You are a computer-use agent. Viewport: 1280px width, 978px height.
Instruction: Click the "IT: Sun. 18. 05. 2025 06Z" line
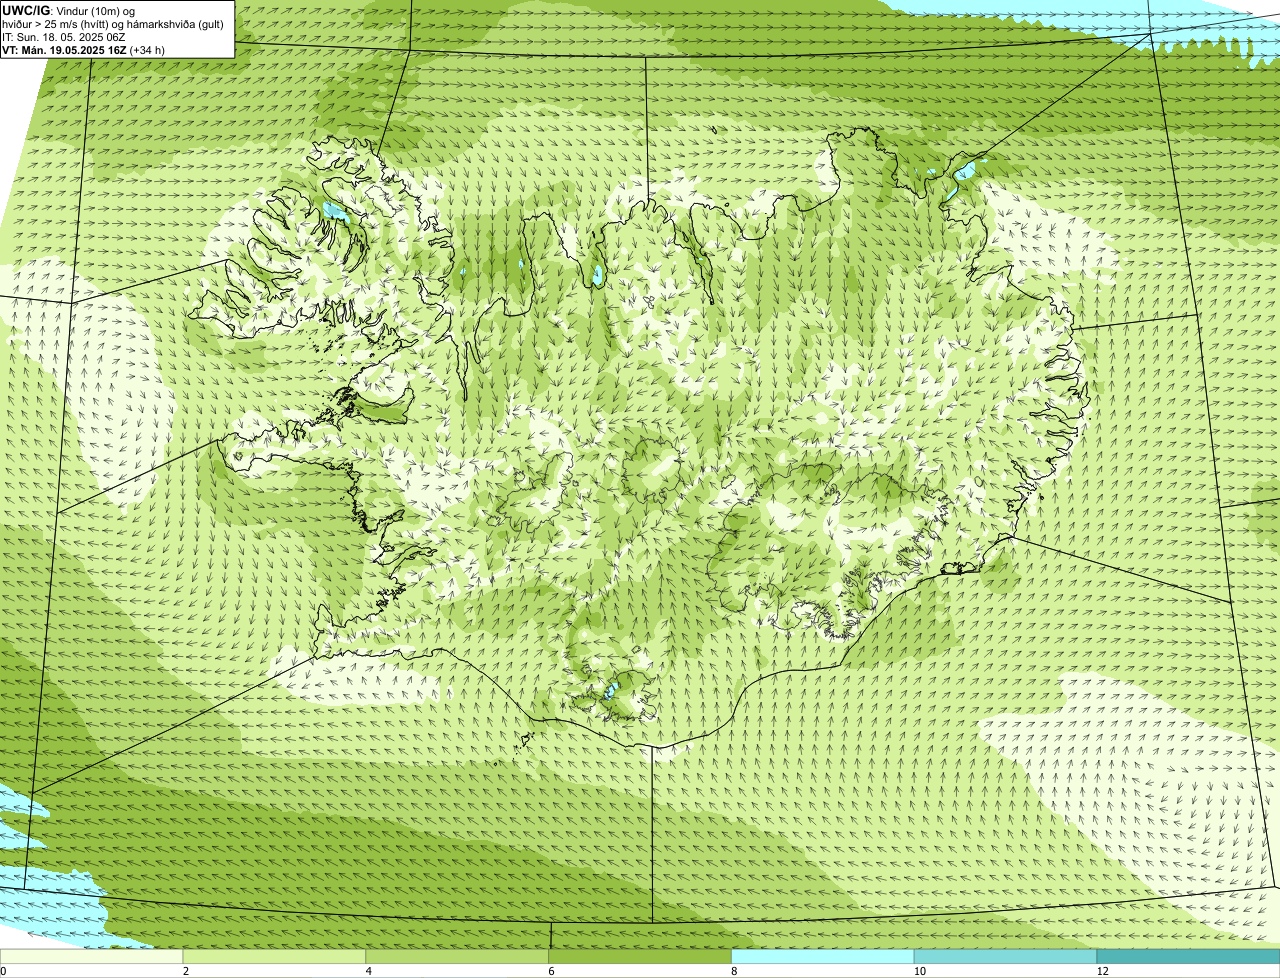[64, 37]
